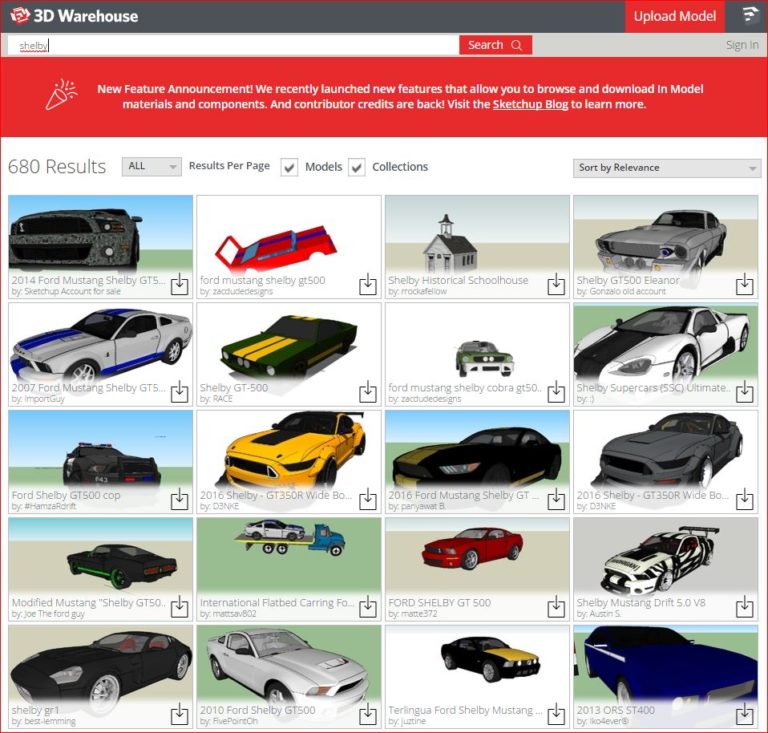Download the Shelby Historical Schoolhouse model
This screenshot has height=733, width=768.
(x=556, y=284)
